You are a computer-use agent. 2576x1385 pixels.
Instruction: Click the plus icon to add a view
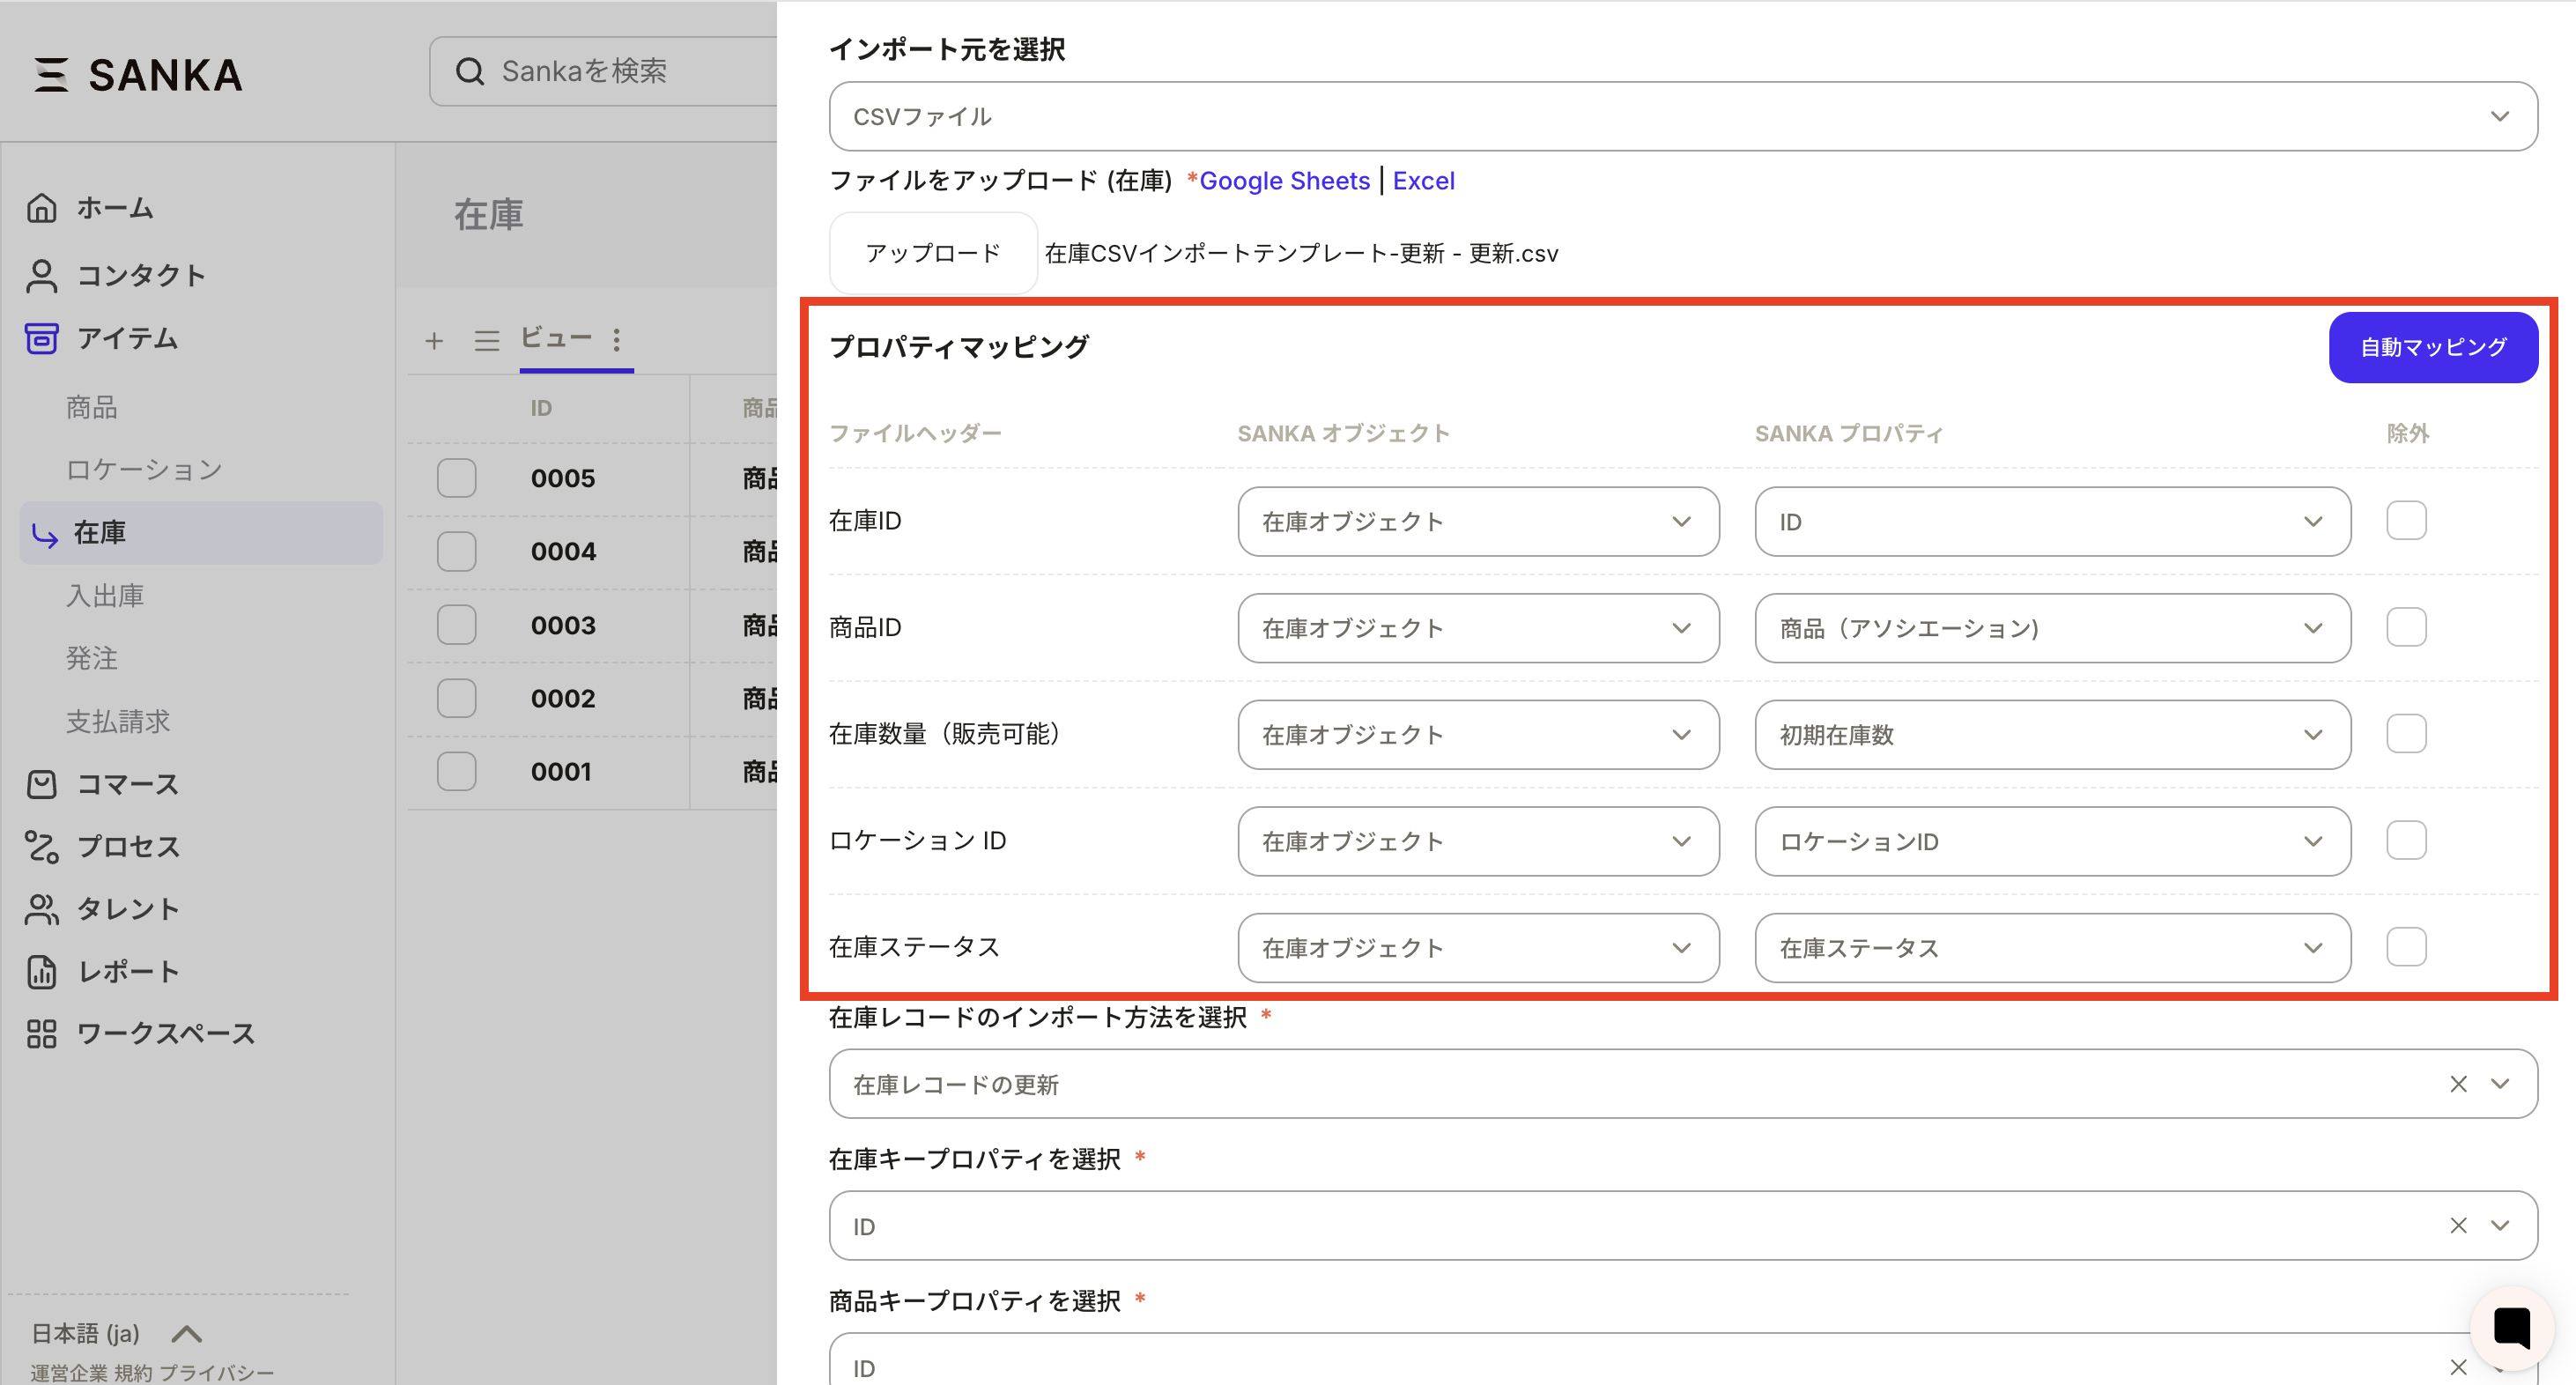(434, 341)
